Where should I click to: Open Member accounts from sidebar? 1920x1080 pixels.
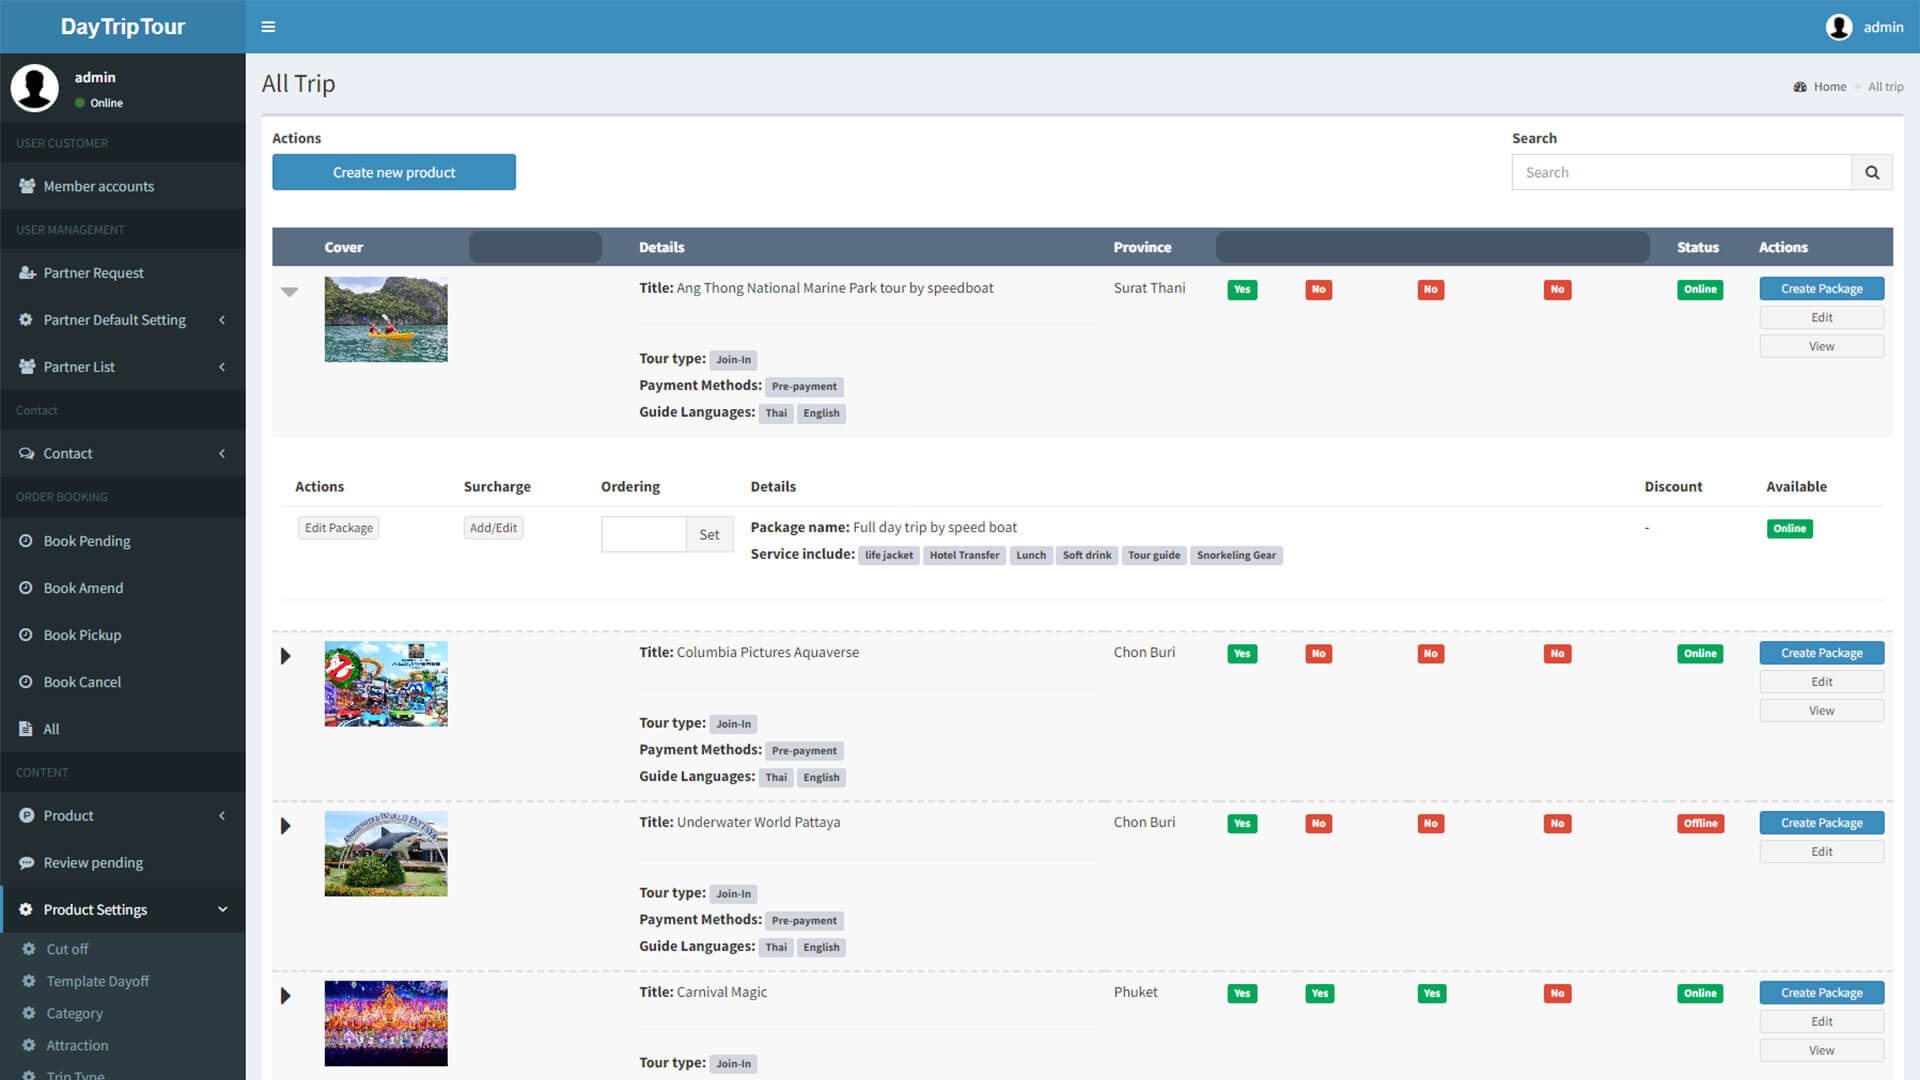pyautogui.click(x=98, y=186)
